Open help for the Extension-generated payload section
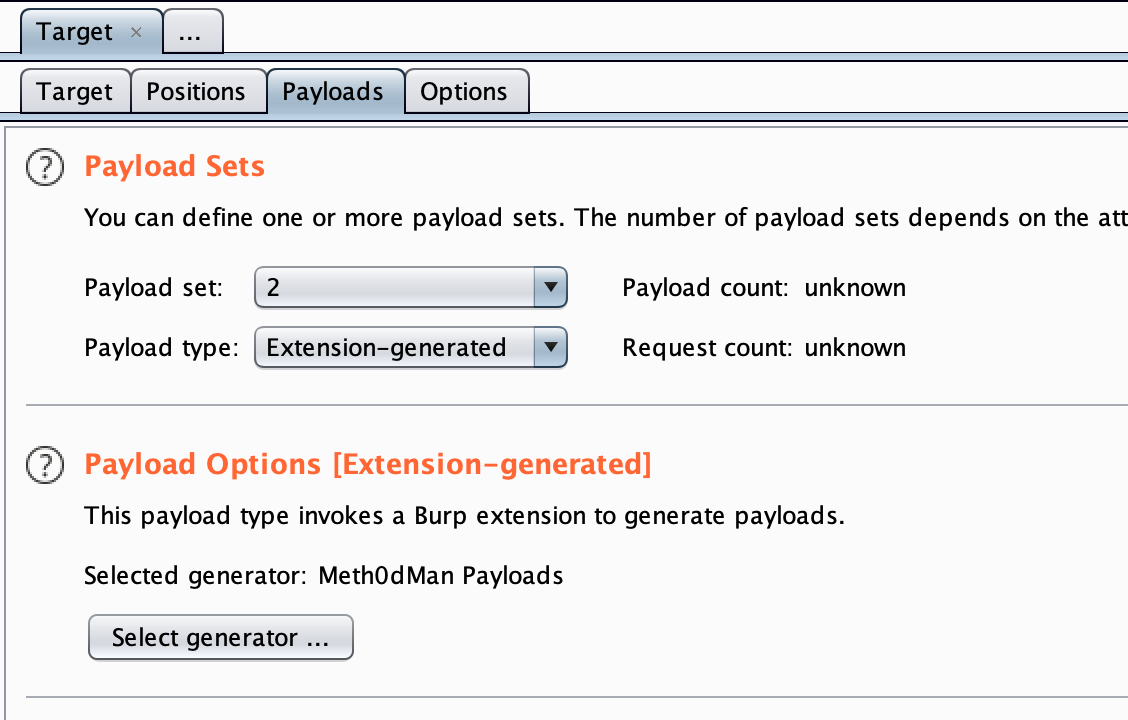The width and height of the screenshot is (1128, 720). (44, 465)
